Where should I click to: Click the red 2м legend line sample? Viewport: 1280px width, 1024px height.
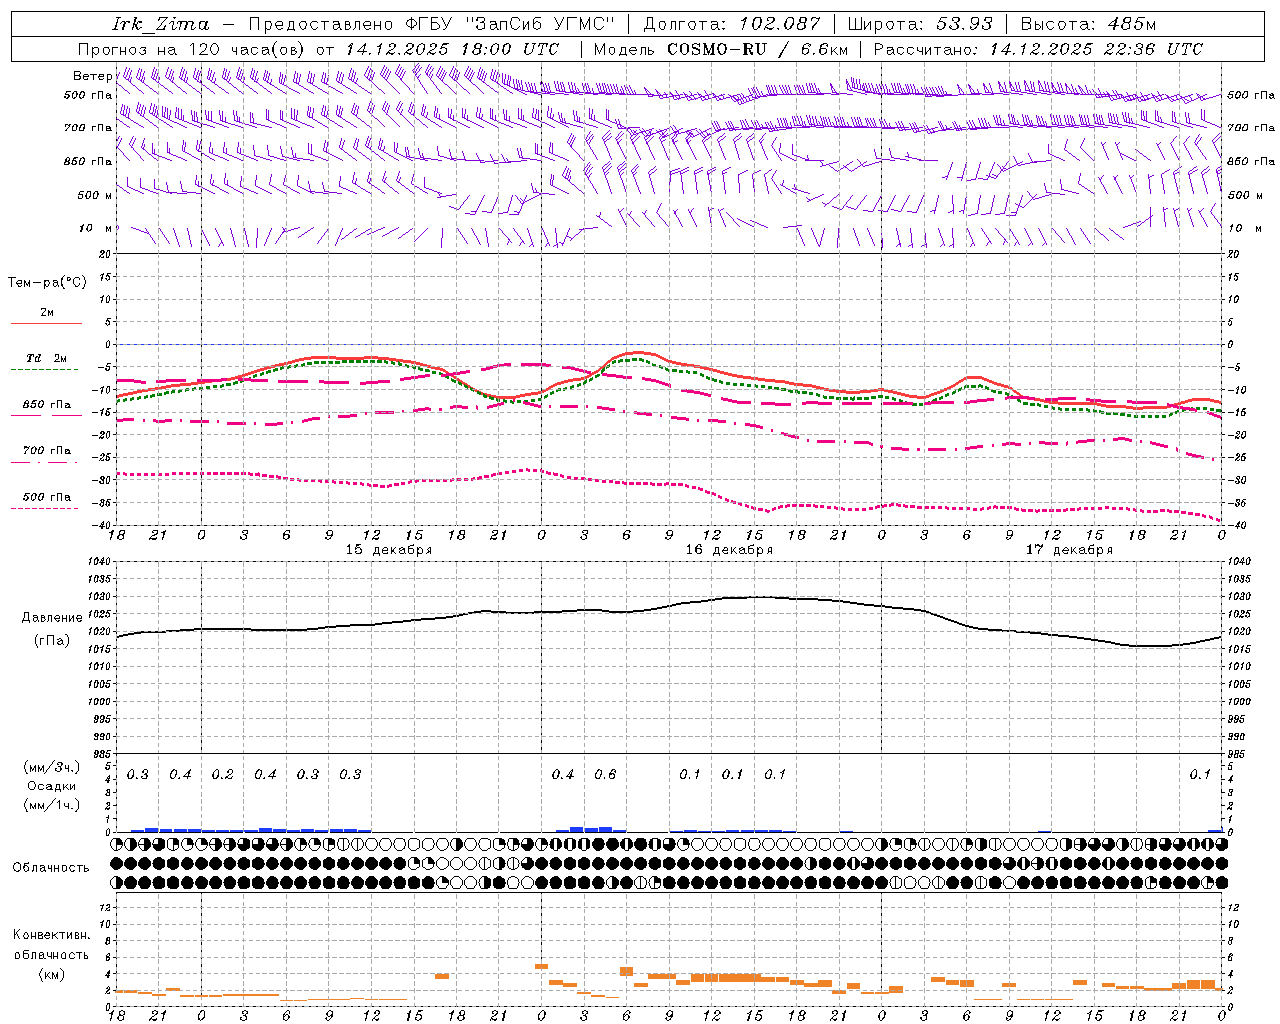click(x=46, y=324)
